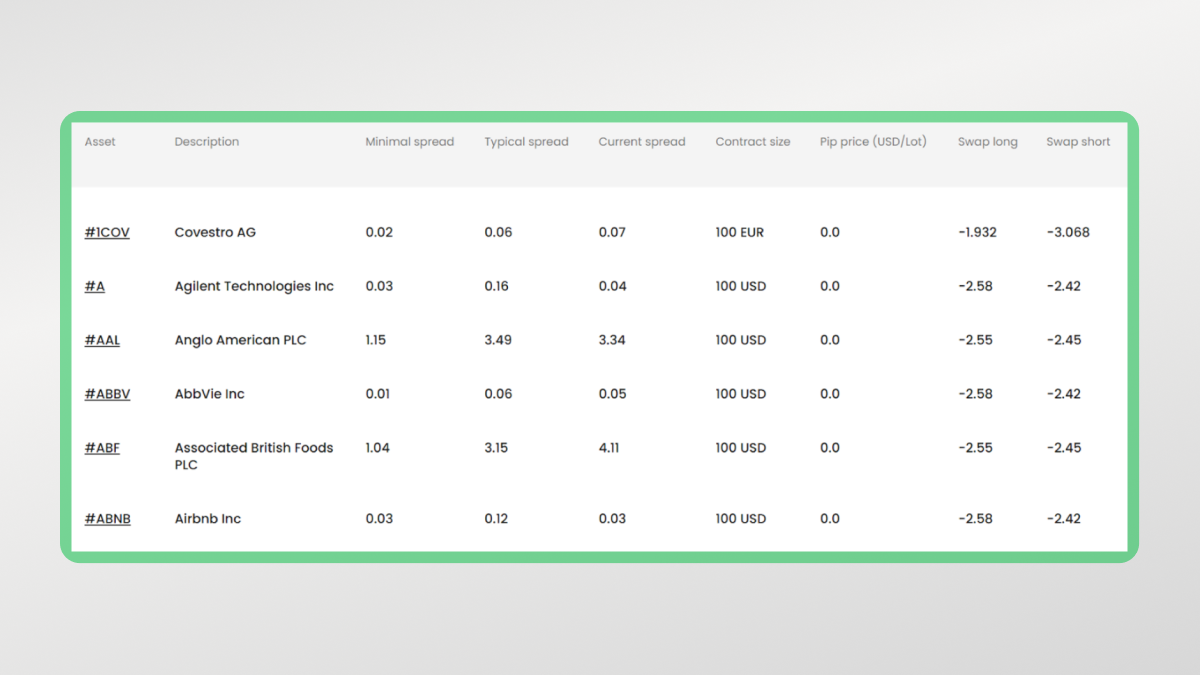Click Anglo American's minimal spread 1.15
Screen dimensions: 1200x675
[x=376, y=340]
